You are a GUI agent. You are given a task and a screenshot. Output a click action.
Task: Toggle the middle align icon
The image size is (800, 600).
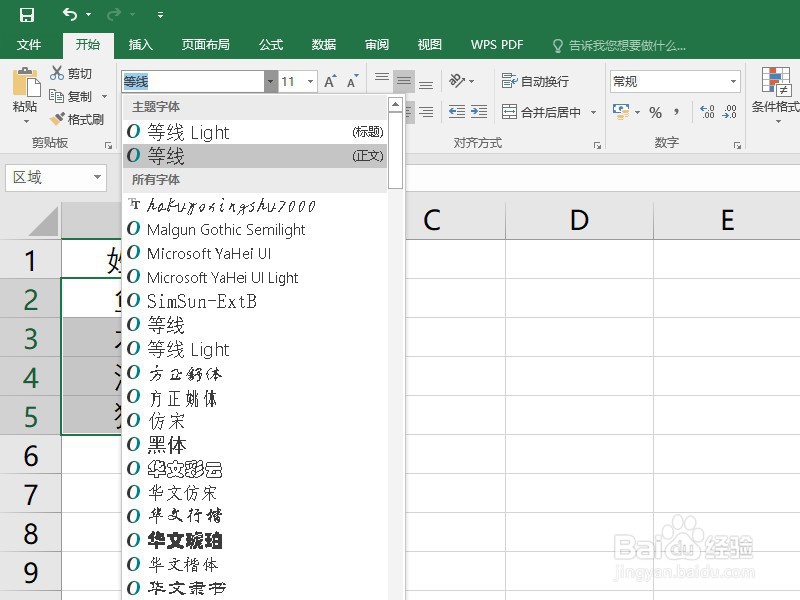pos(404,81)
